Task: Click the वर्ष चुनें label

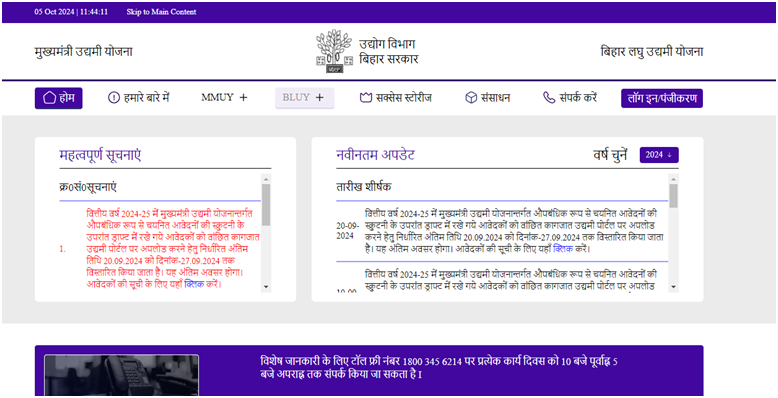Action: pos(610,155)
